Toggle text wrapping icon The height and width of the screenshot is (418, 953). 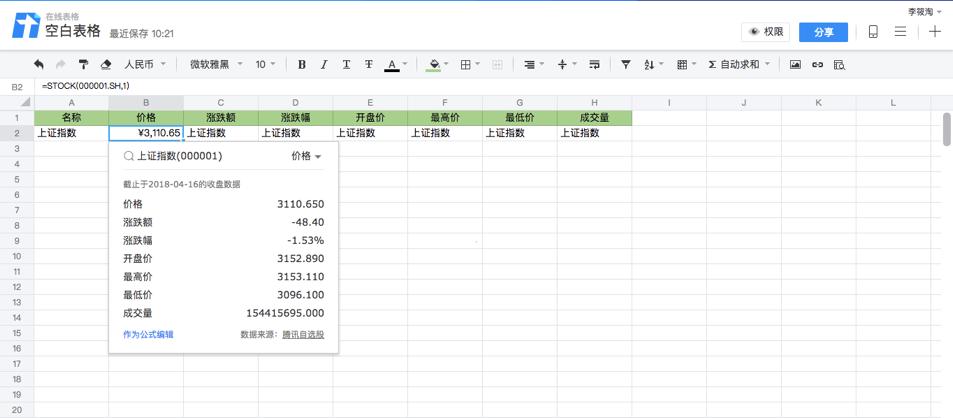(594, 64)
